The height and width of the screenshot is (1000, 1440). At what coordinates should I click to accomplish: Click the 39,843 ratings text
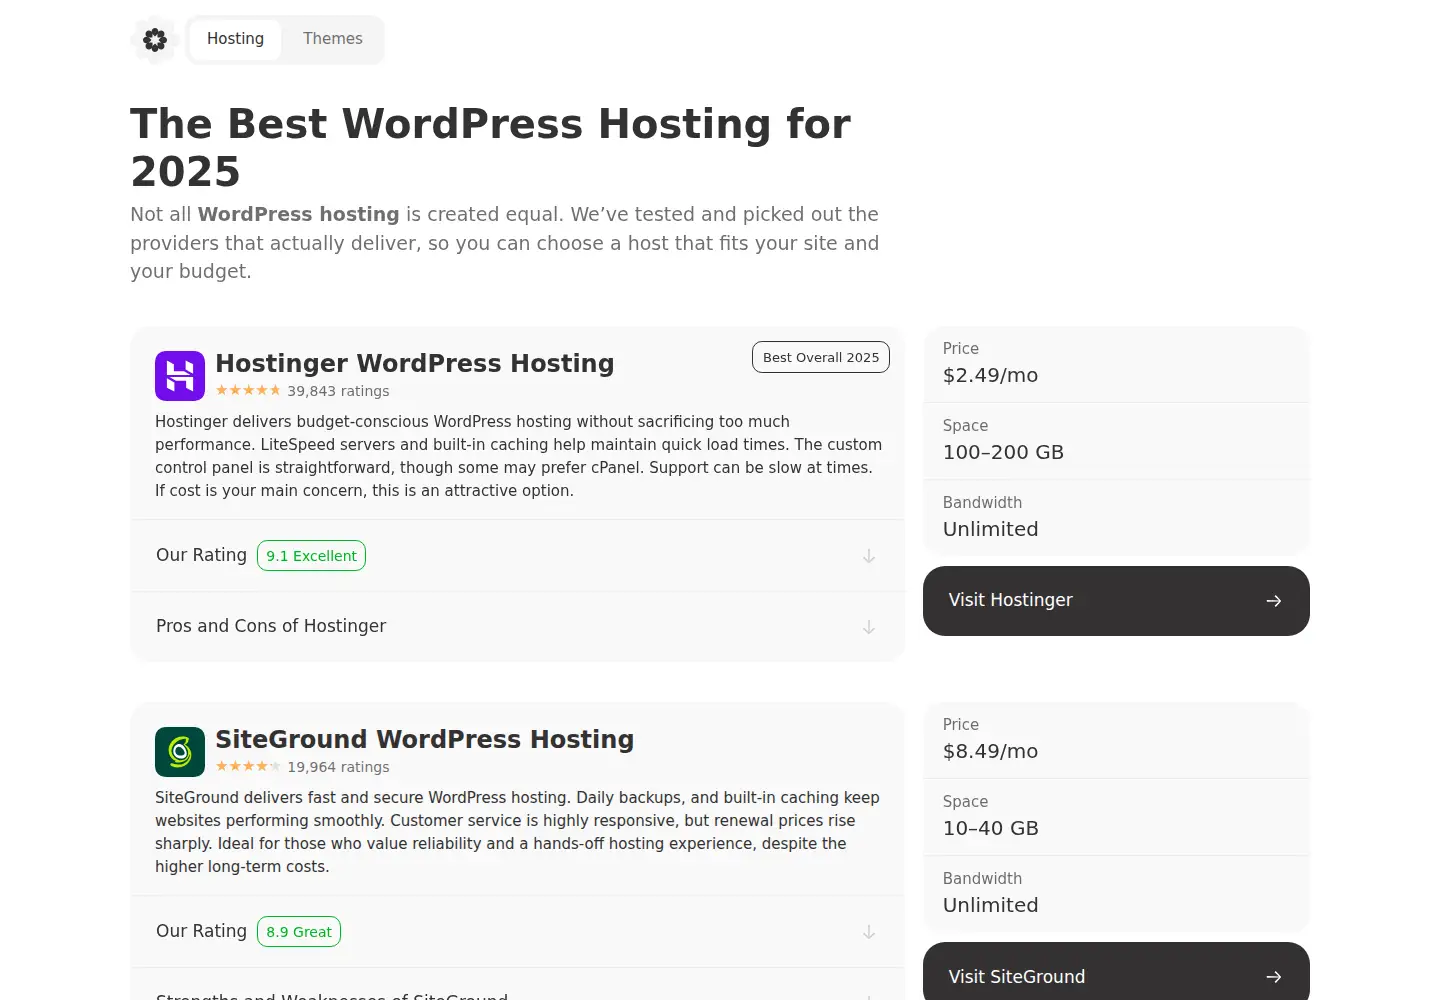(338, 391)
